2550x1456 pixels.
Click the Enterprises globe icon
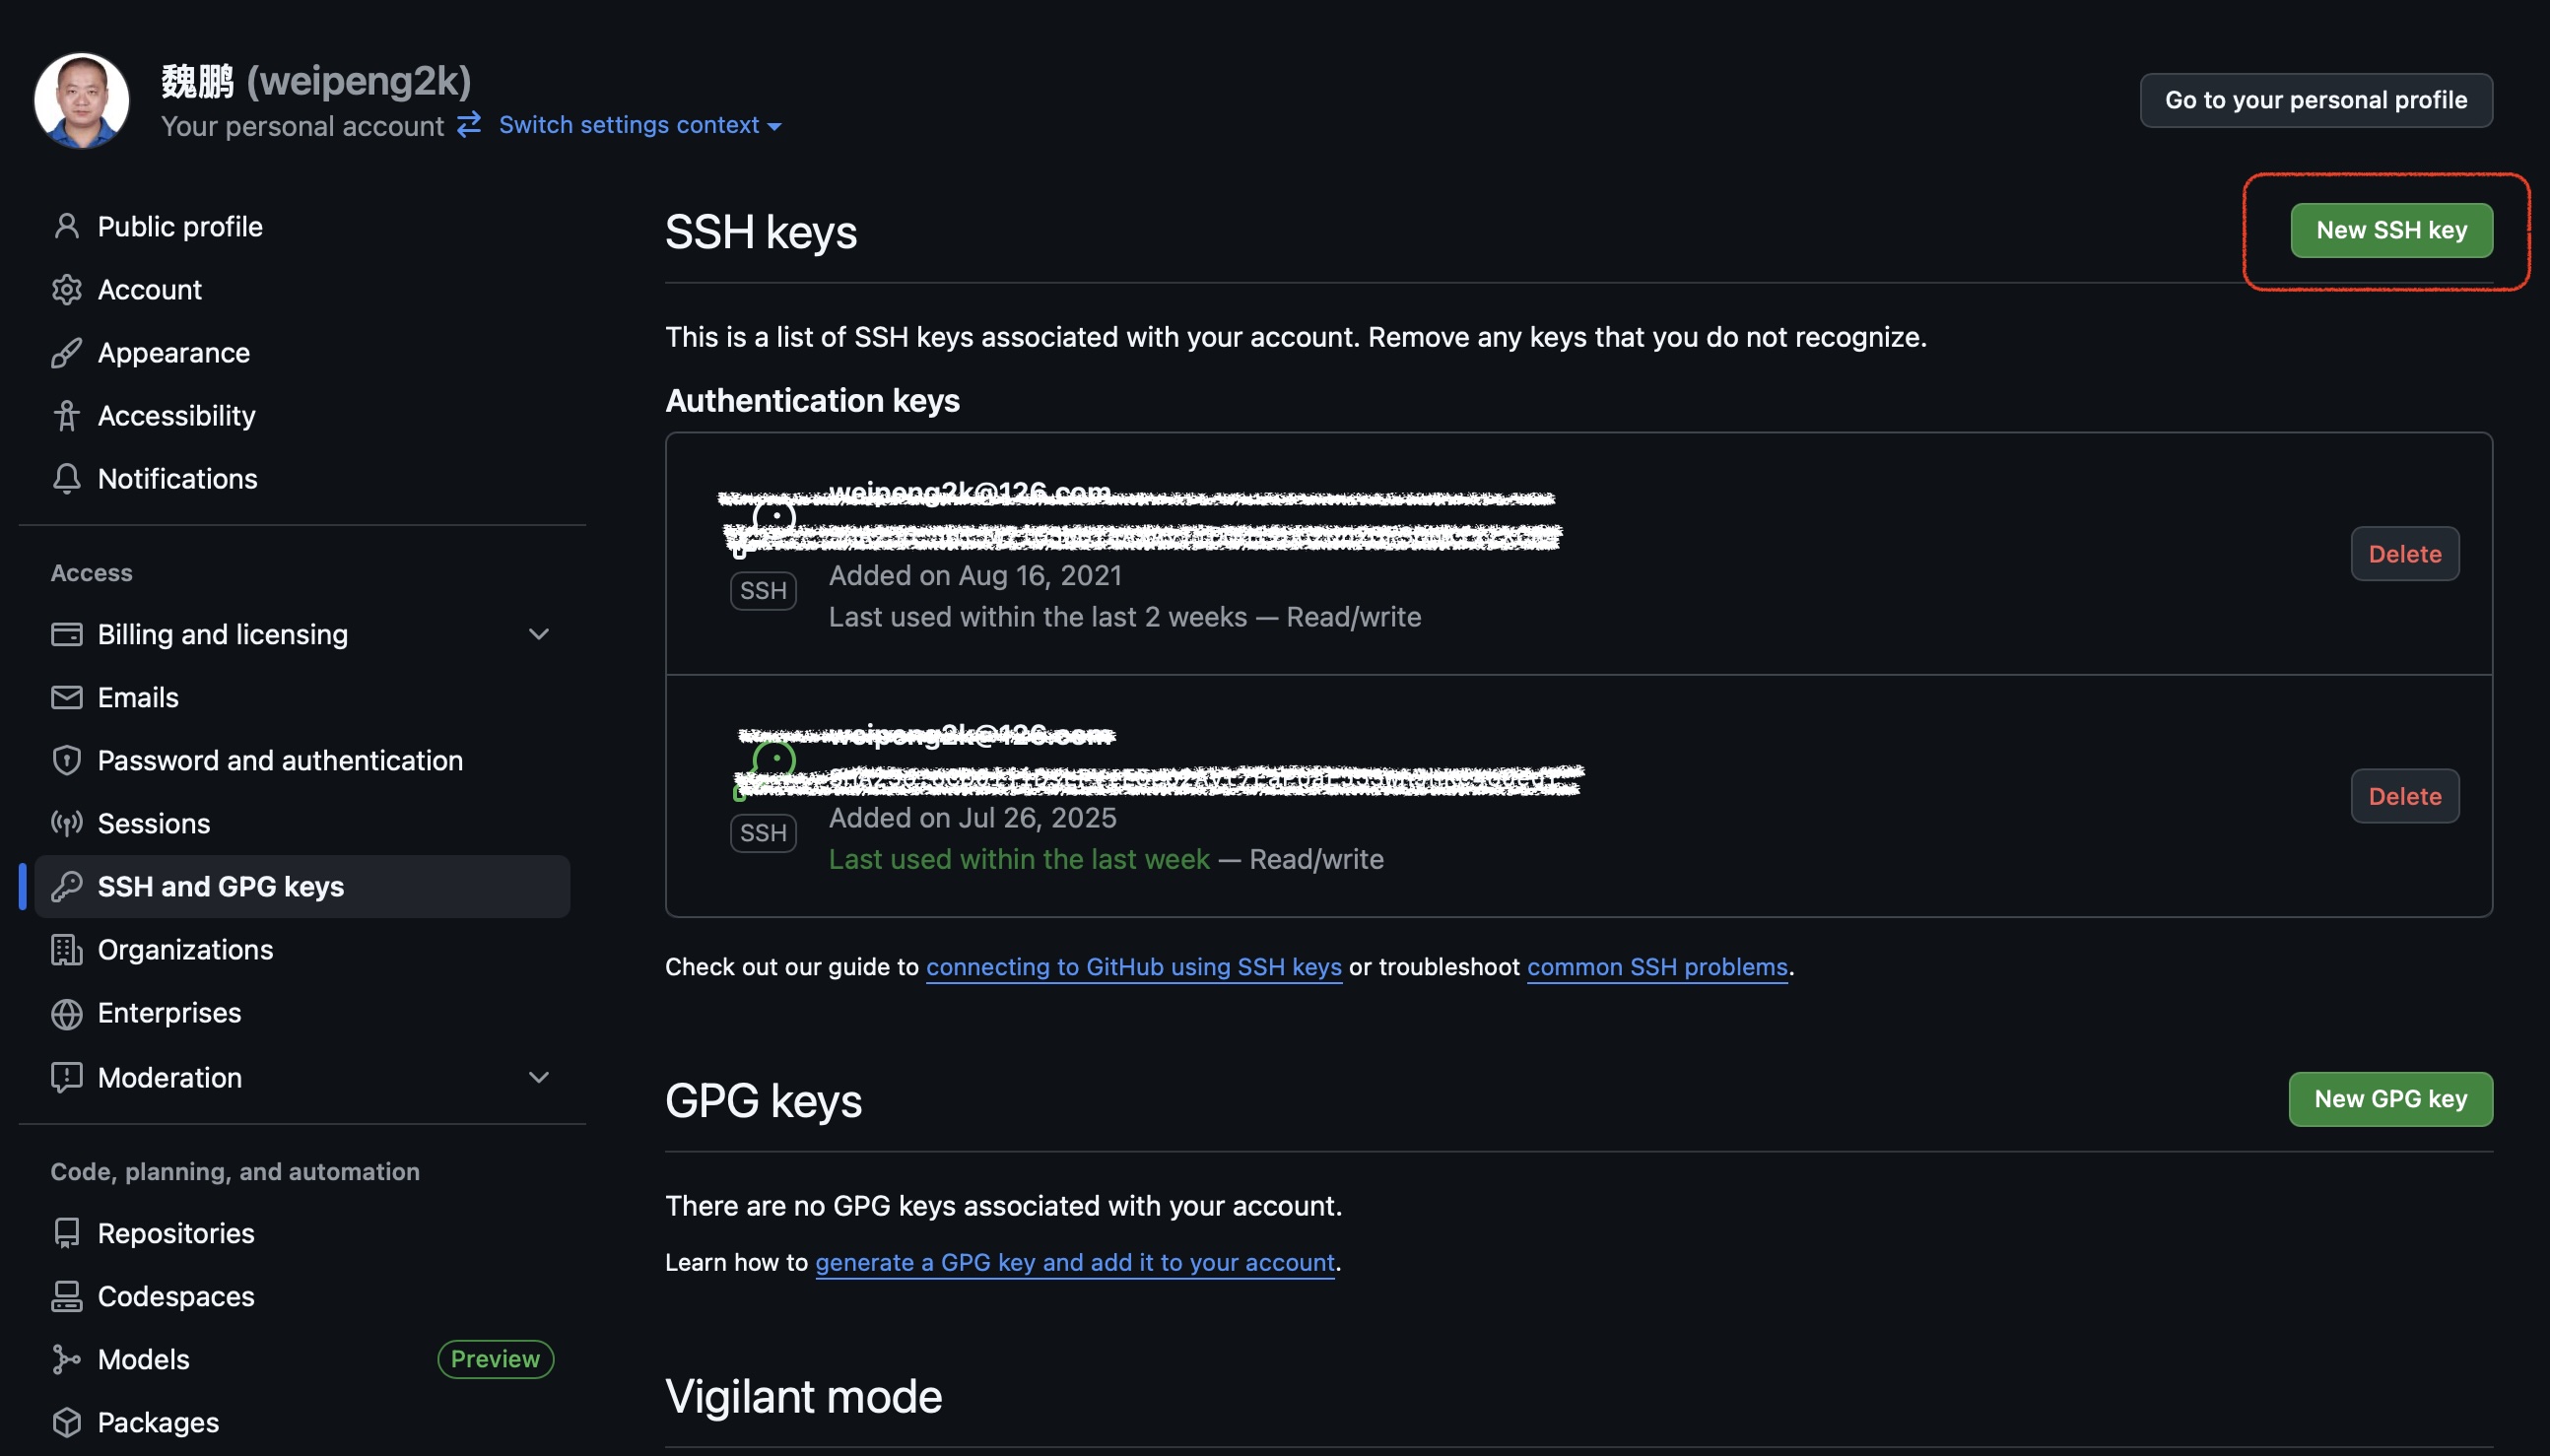(x=66, y=1014)
